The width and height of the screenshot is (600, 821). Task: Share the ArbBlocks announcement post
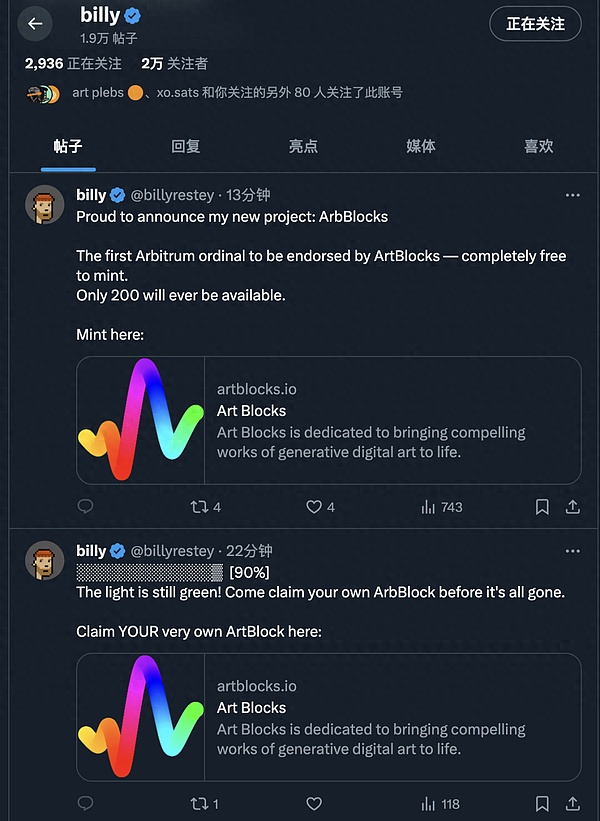[x=573, y=507]
